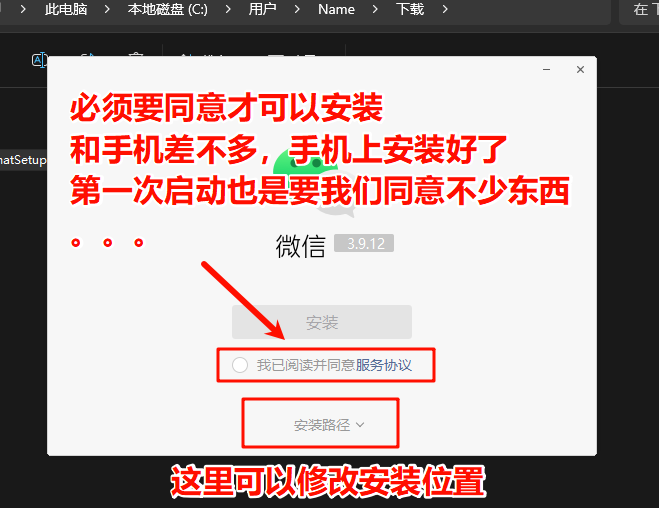
Task: Open the 服务协议 service agreement link
Action: click(x=384, y=365)
